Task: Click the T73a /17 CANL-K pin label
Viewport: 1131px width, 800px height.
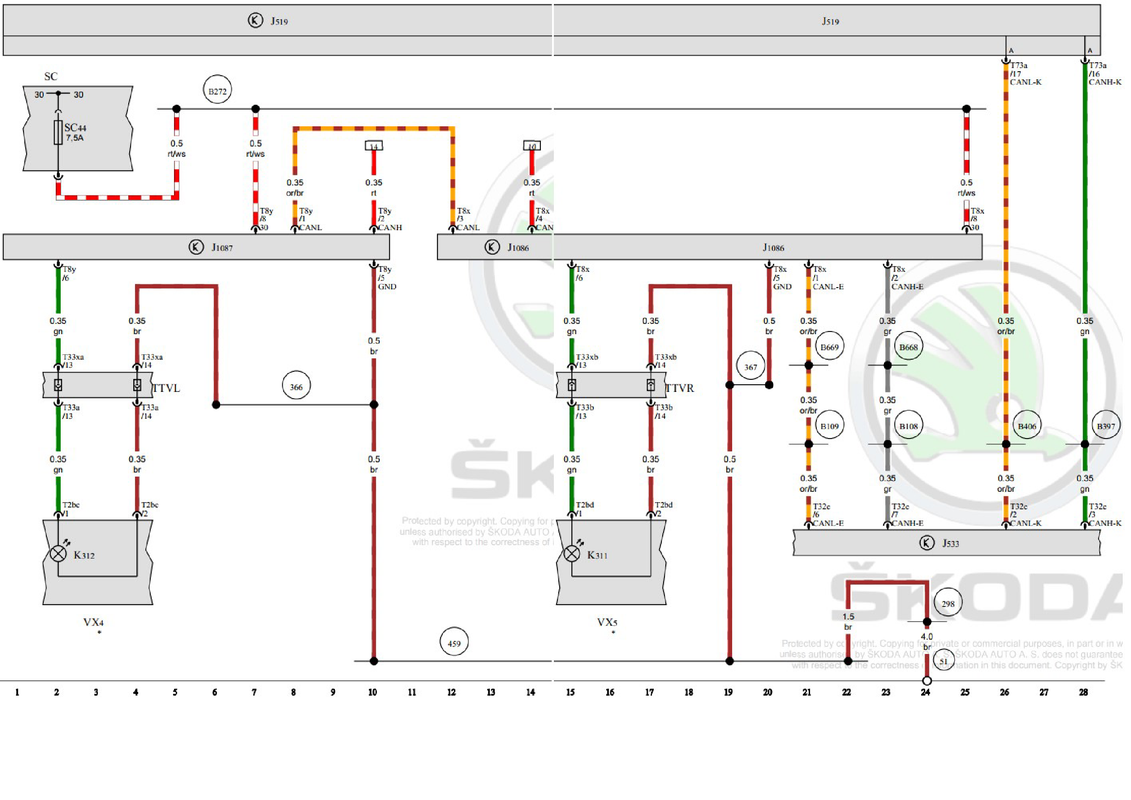Action: [1026, 74]
